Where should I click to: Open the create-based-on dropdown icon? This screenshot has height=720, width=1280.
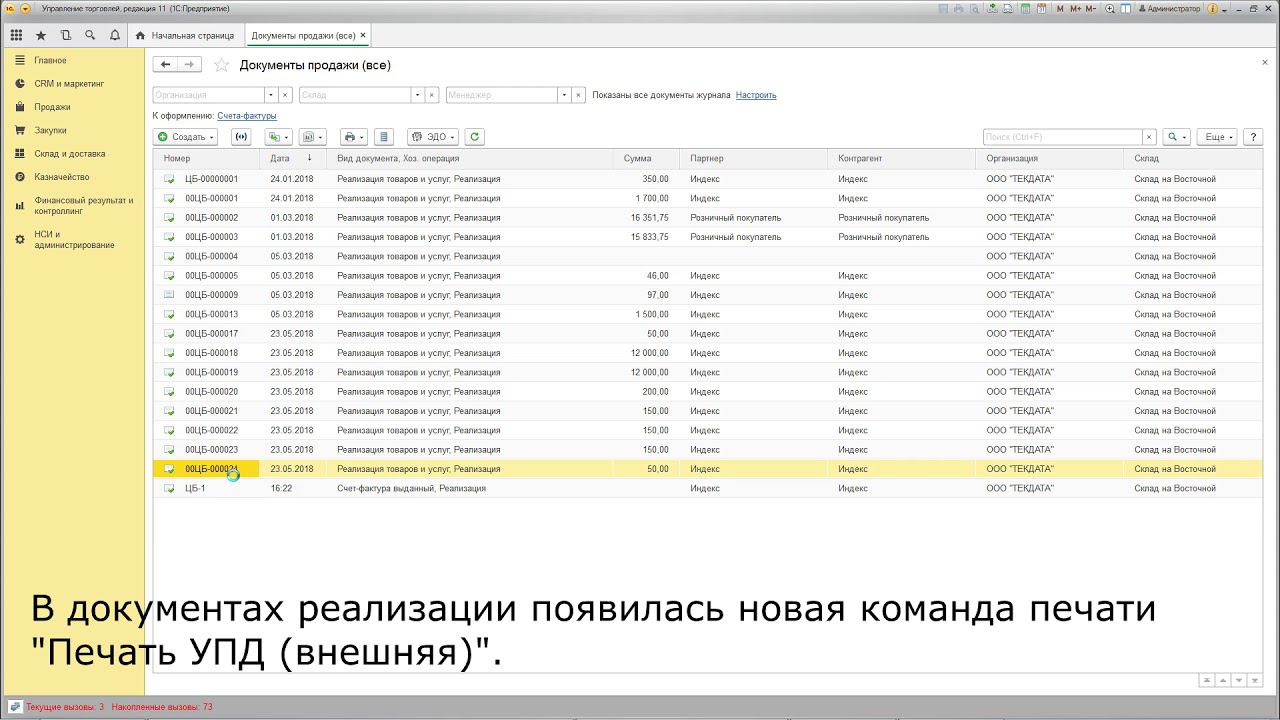pyautogui.click(x=277, y=137)
